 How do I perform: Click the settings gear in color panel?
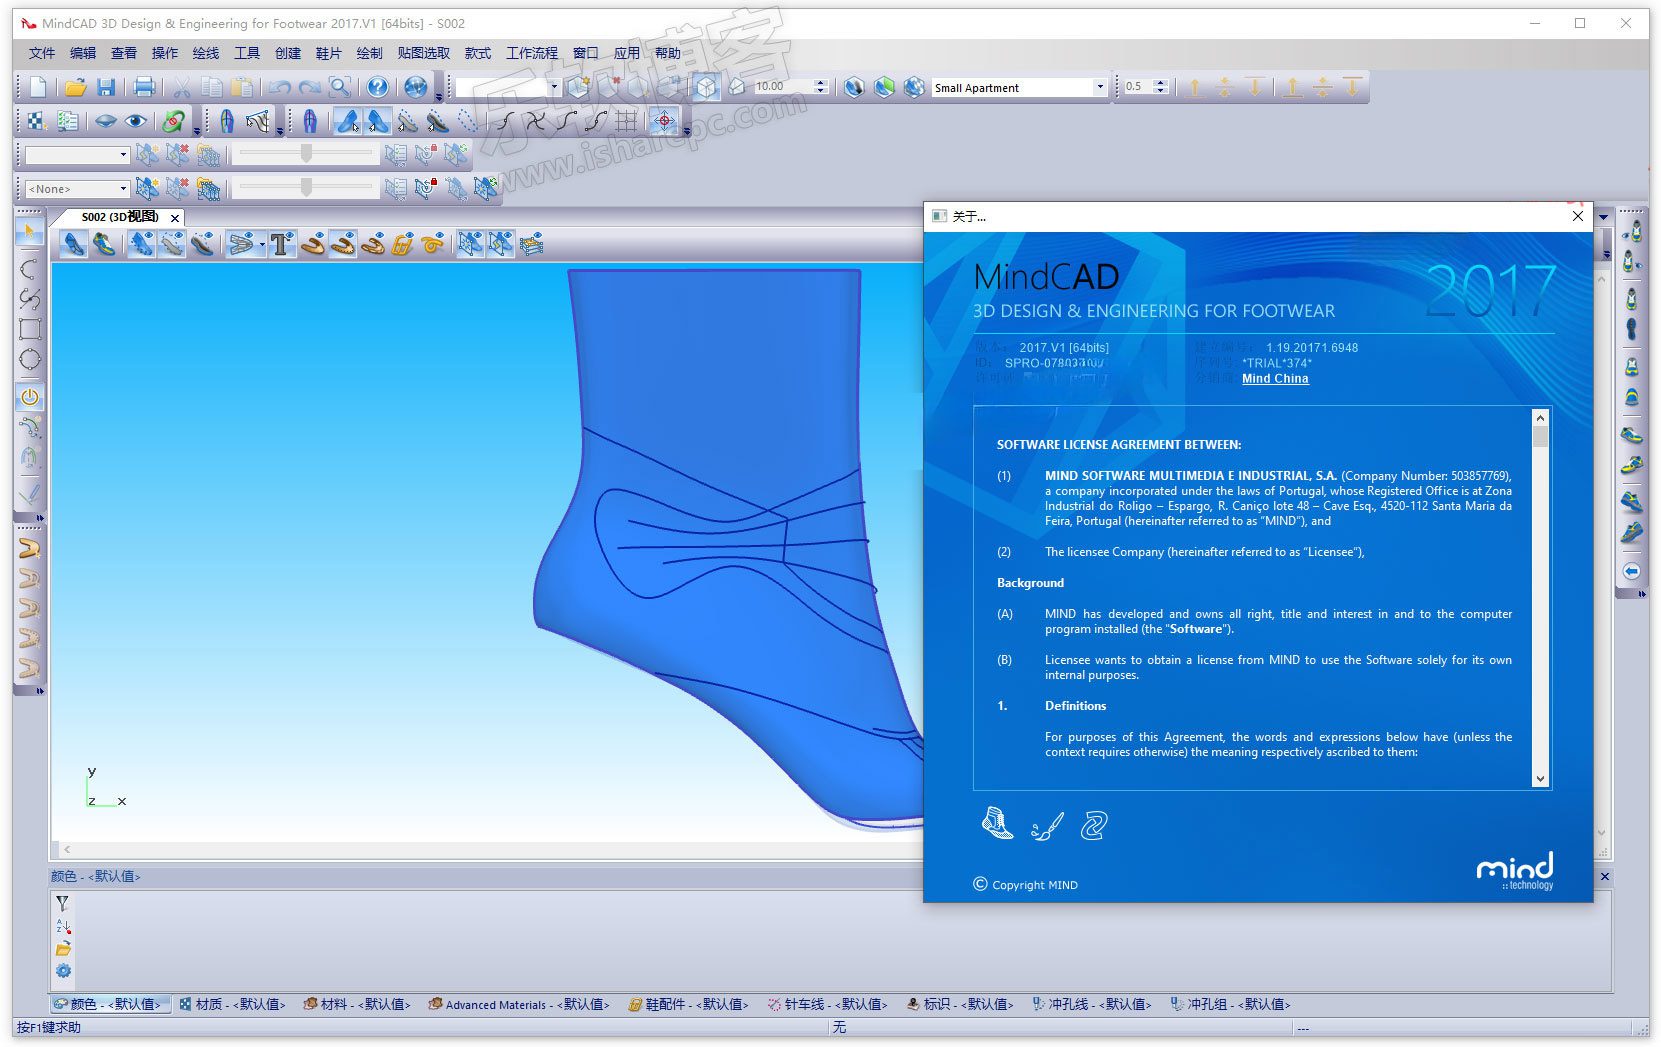(x=63, y=971)
